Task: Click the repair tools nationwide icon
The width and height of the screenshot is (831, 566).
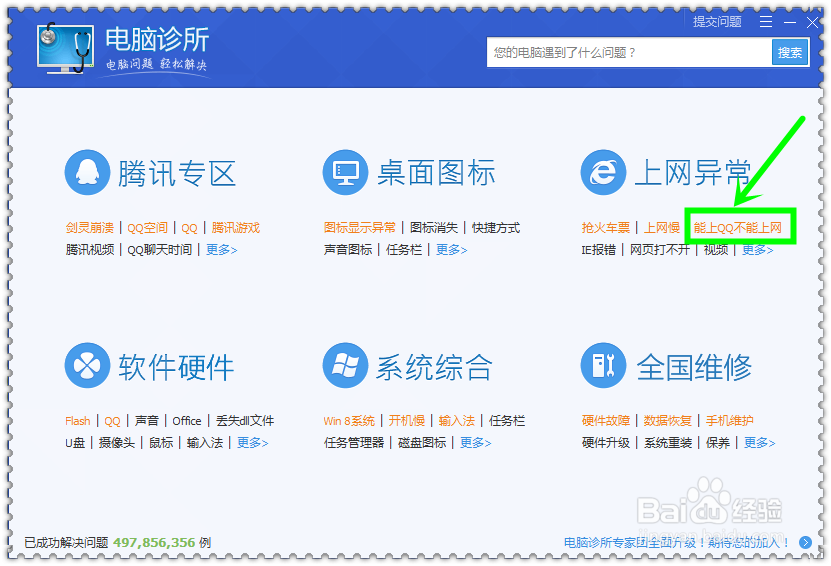Action: (x=604, y=365)
